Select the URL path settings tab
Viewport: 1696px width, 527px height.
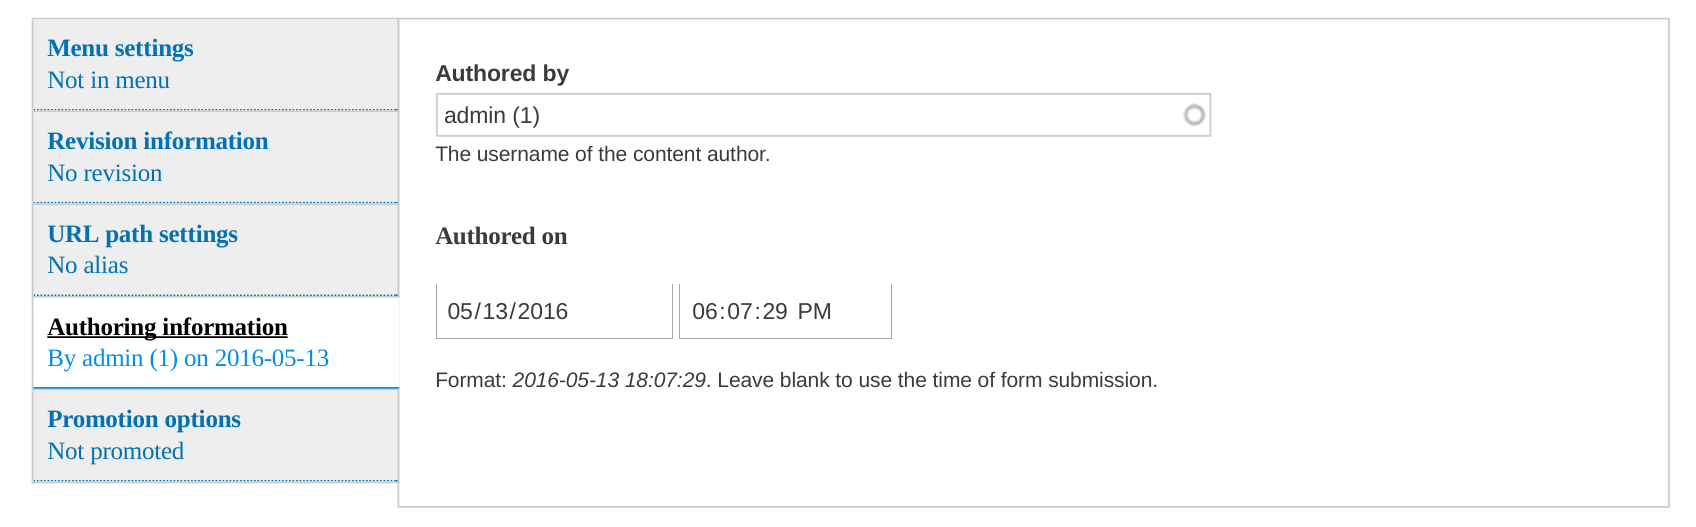point(143,234)
